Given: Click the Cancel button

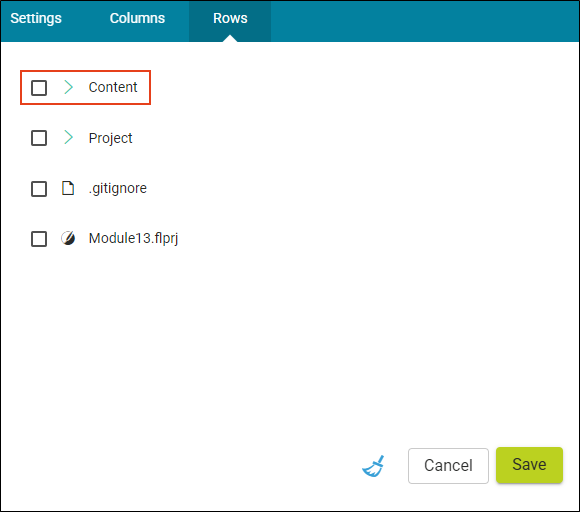Looking at the screenshot, I should (448, 466).
